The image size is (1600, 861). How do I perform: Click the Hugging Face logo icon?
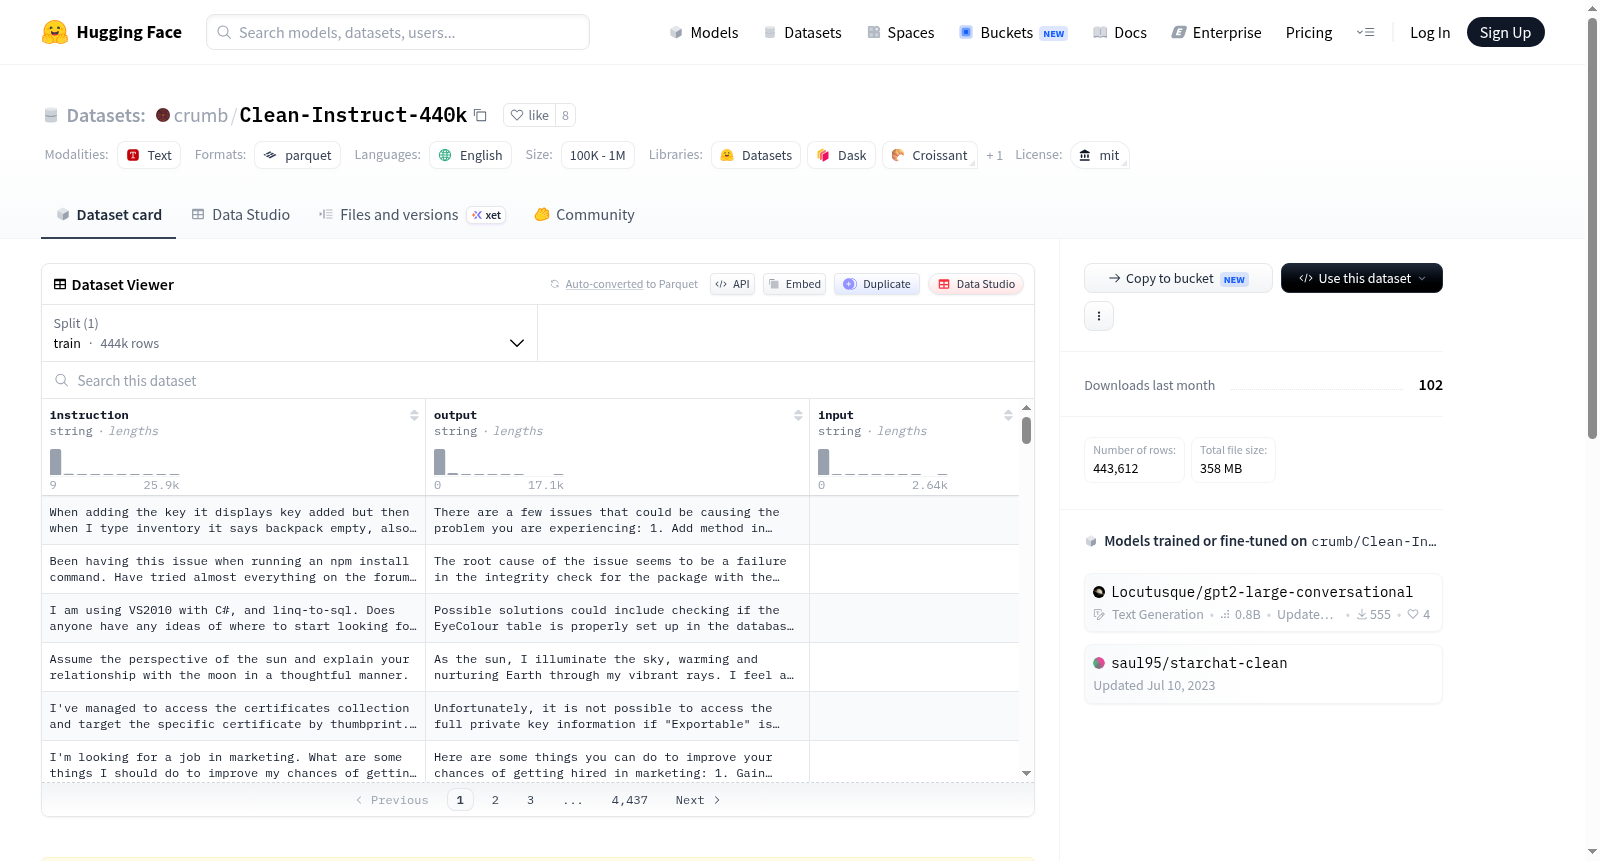coord(55,32)
